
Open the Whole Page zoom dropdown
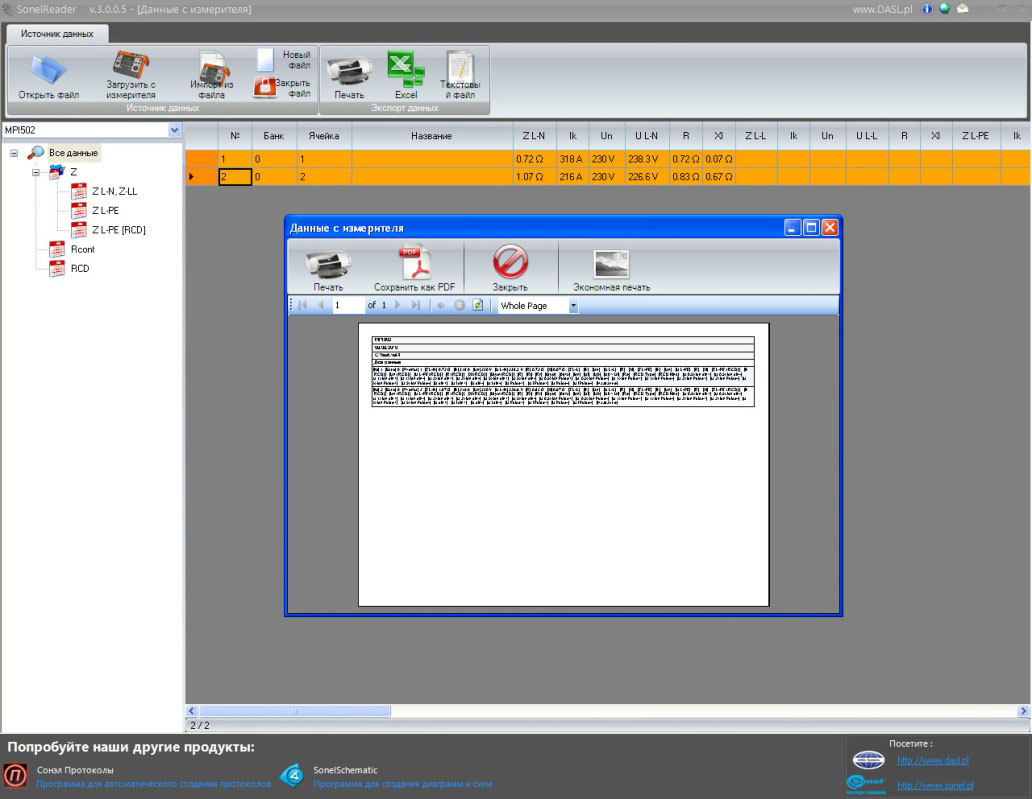[x=573, y=306]
